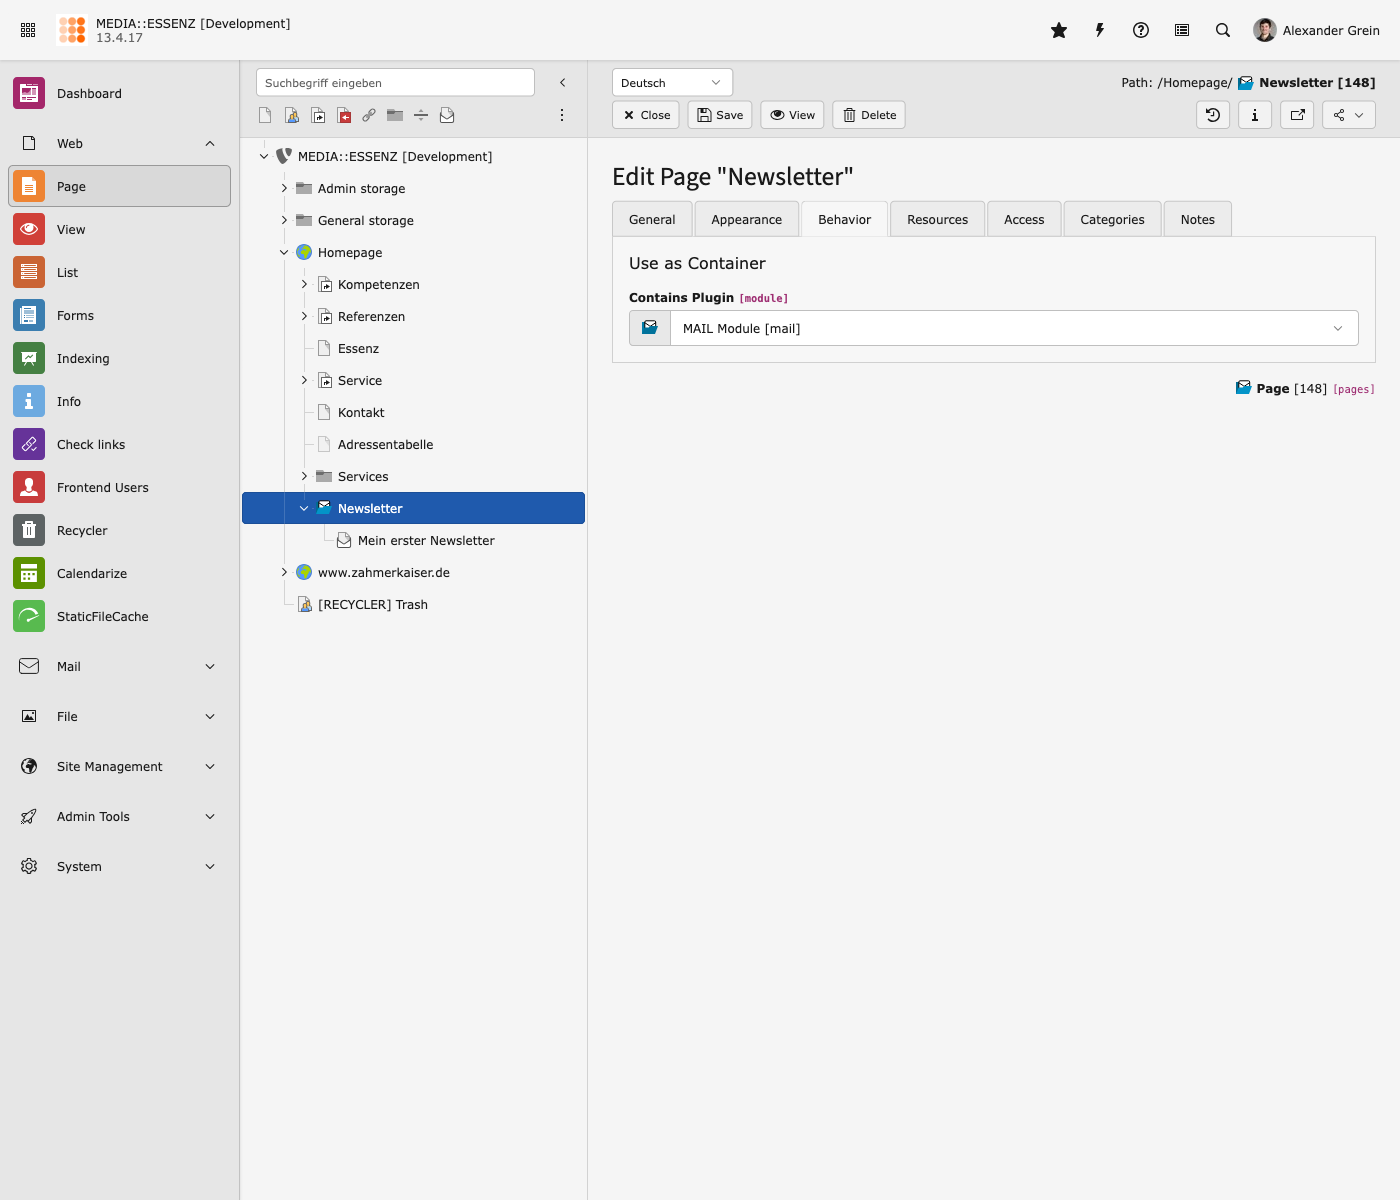Click the shortcut page icon in tree toolbar

(x=318, y=115)
